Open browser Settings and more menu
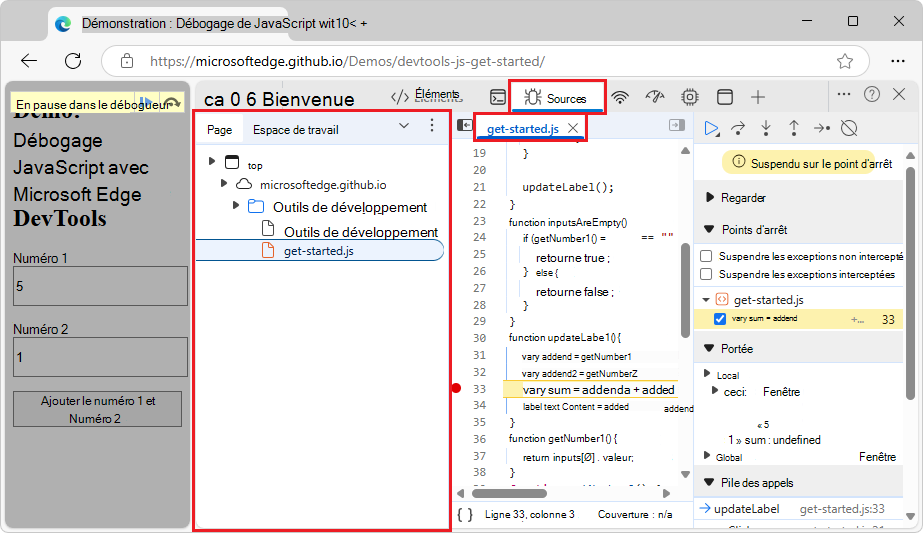Screen dimensions: 923x533 click(898, 61)
